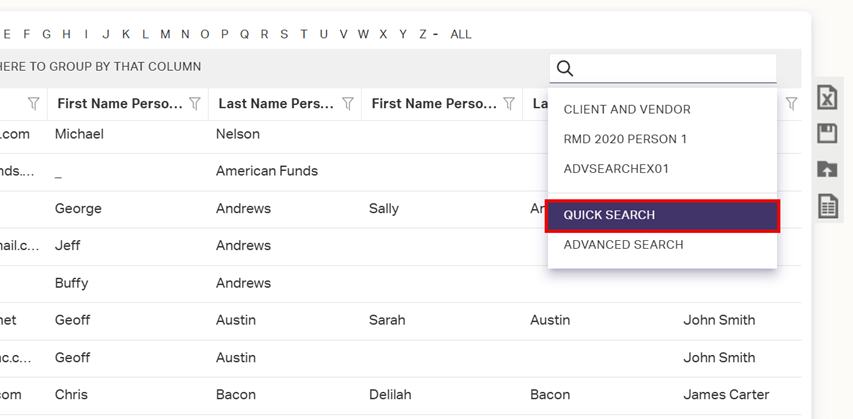This screenshot has height=419, width=853.
Task: Filter by letter M in alphabet bar
Action: 165,34
